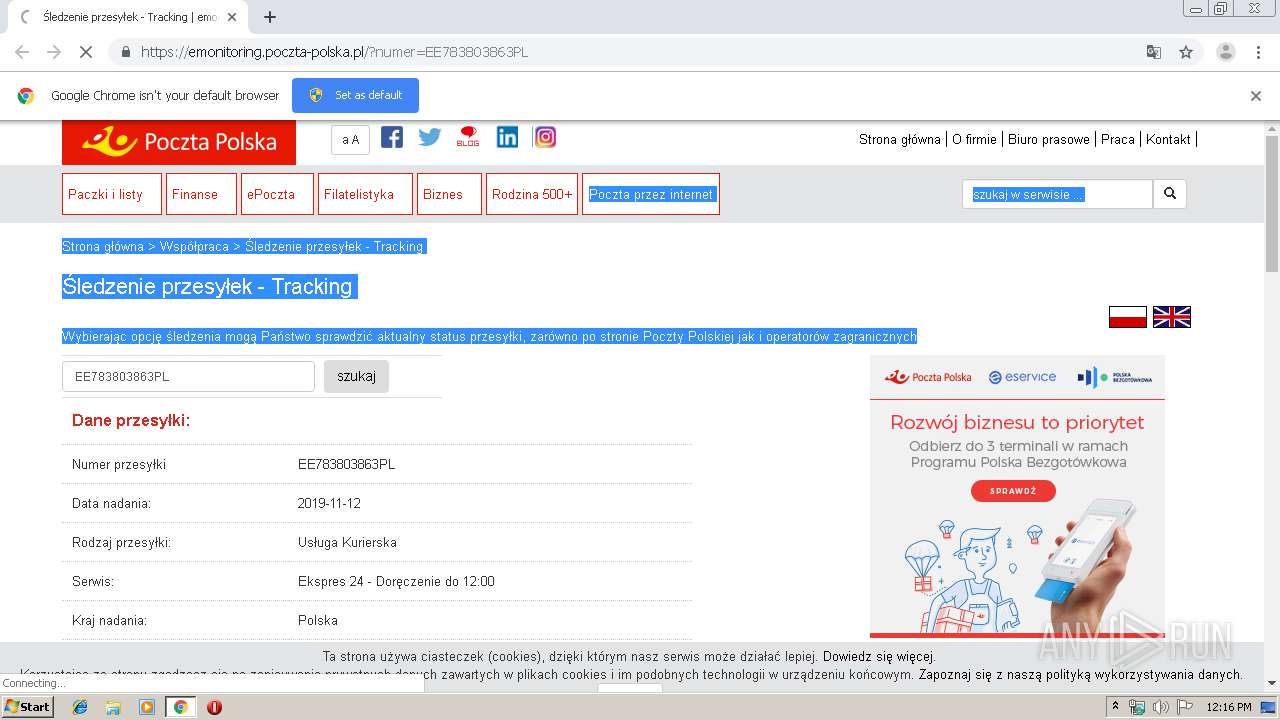Show hidden system tray icons

(1115, 707)
